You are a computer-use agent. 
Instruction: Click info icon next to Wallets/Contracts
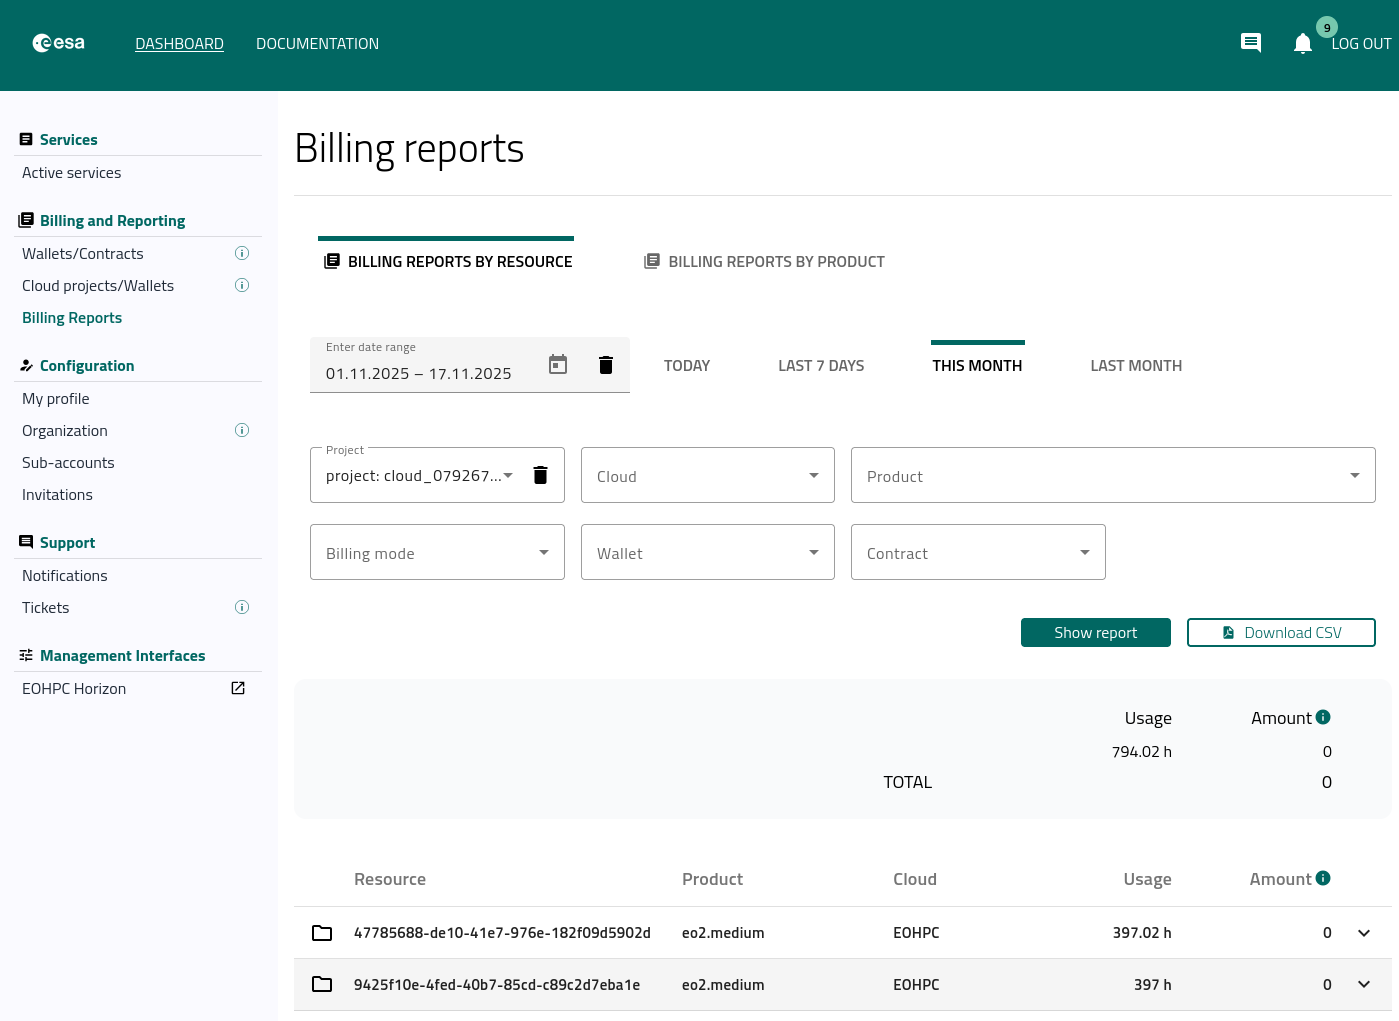pos(242,254)
